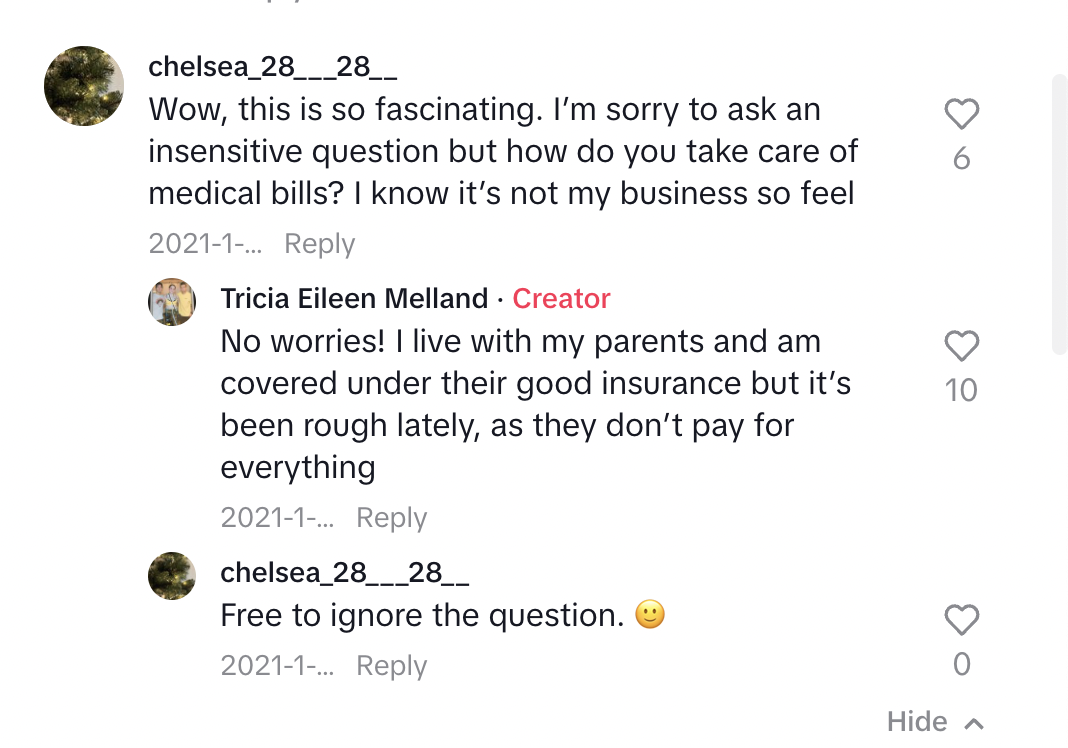Viewport: 1068px width, 748px height.
Task: Reply to 'Free to ignore the question' comment
Action: pos(392,665)
